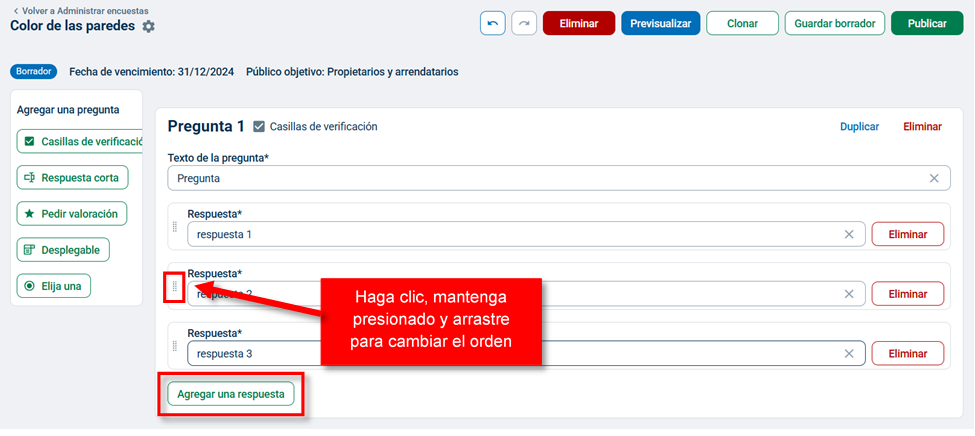This screenshot has width=975, height=436.
Task: Delete the survey with red Eliminar button
Action: (x=579, y=24)
